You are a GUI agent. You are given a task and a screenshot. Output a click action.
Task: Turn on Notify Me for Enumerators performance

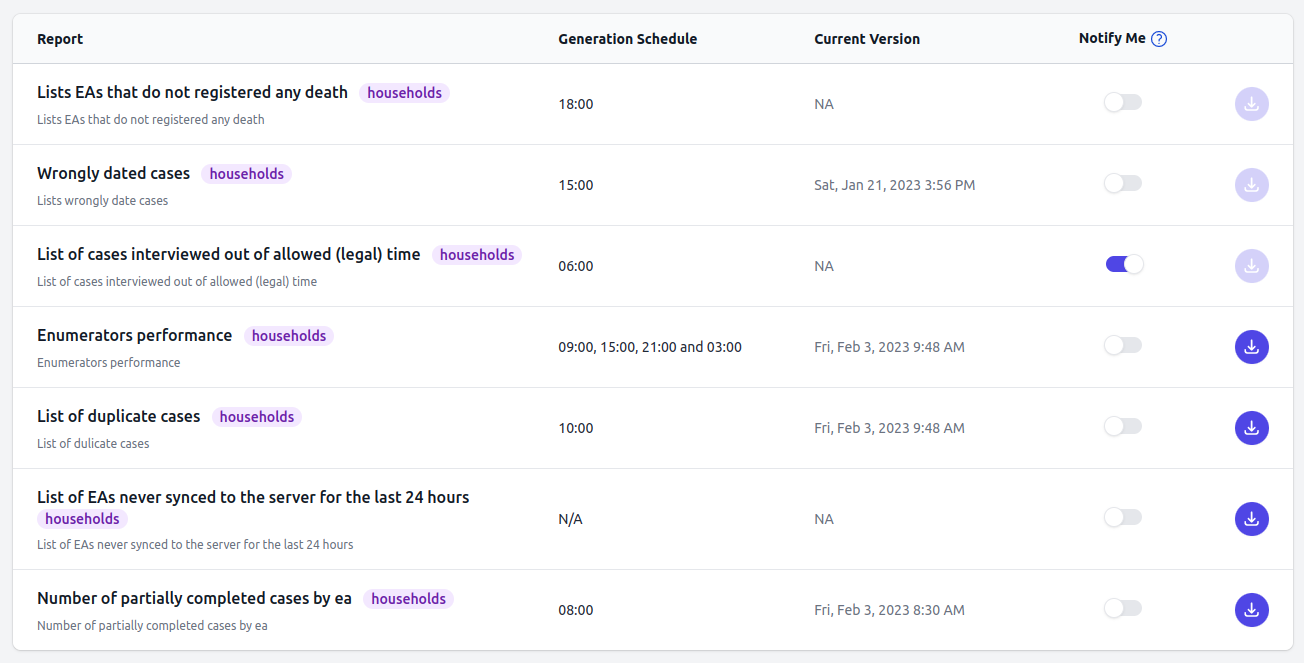coord(1123,345)
